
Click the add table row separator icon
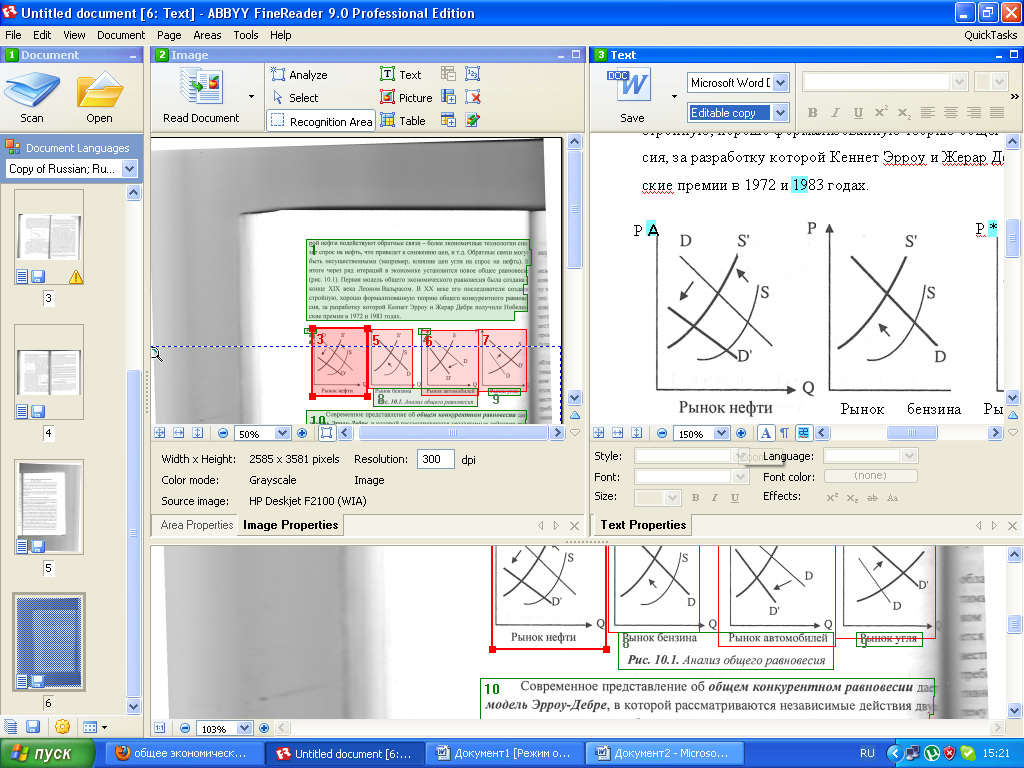(x=448, y=120)
